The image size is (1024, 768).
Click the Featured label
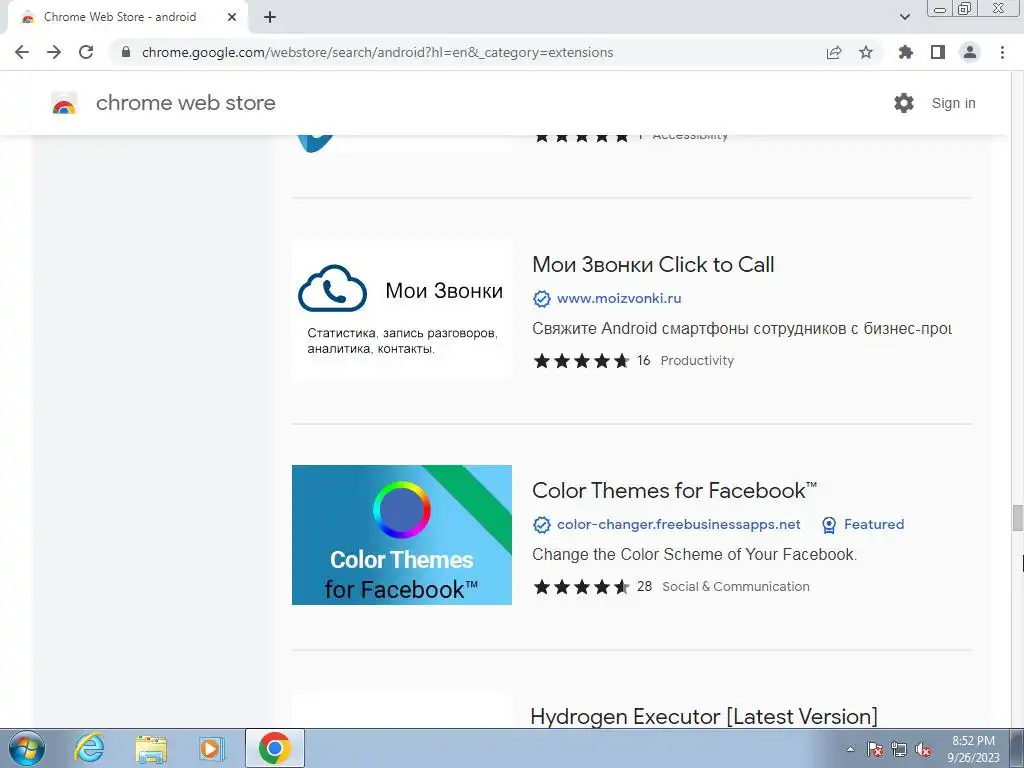point(874,524)
